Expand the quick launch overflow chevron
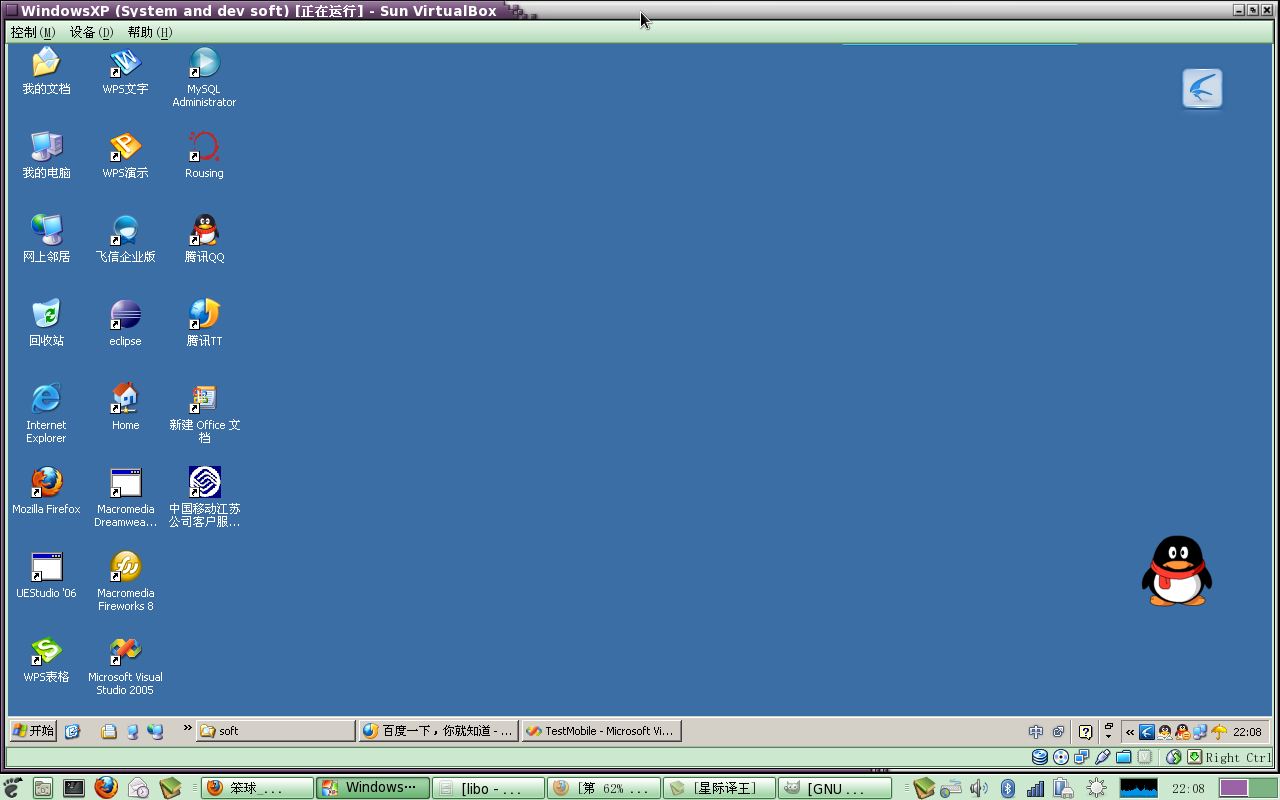Image resolution: width=1280 pixels, height=800 pixels. click(187, 729)
